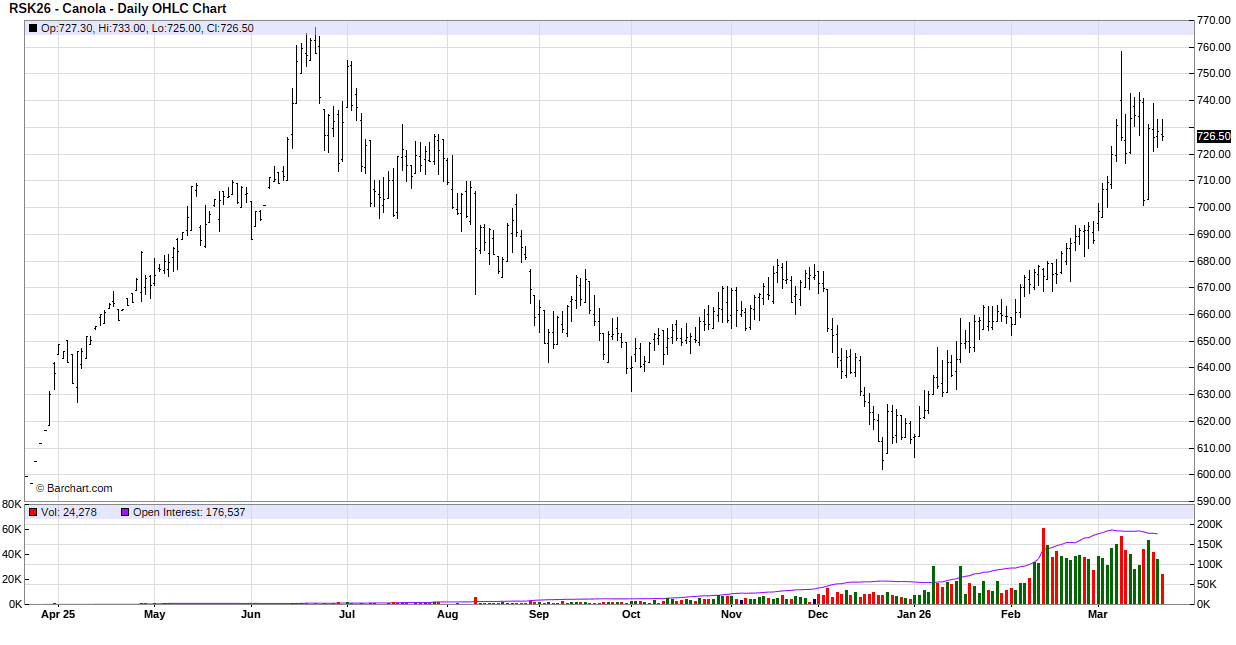Click the Jan 26 date axis label
1236x645 pixels.
coord(913,615)
